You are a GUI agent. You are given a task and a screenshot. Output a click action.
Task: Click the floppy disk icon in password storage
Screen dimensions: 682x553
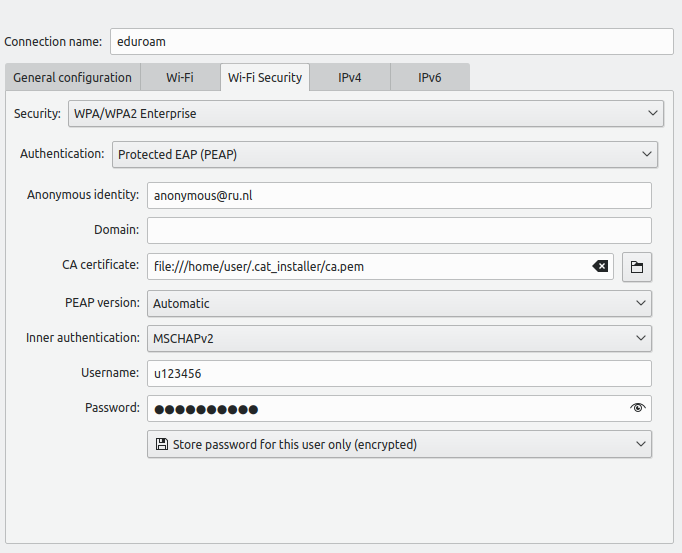click(162, 444)
